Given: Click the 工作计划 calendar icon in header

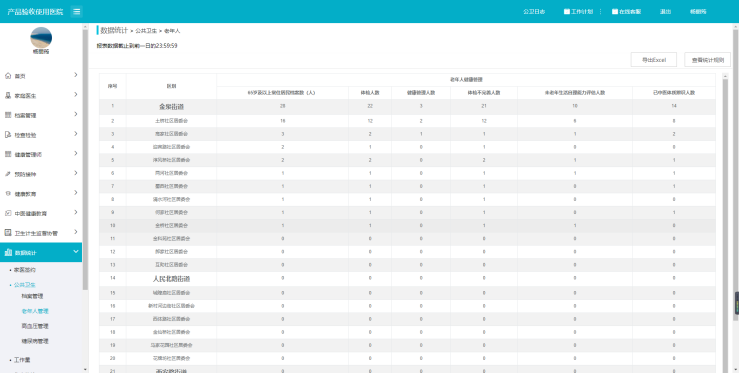Looking at the screenshot, I should (x=567, y=12).
